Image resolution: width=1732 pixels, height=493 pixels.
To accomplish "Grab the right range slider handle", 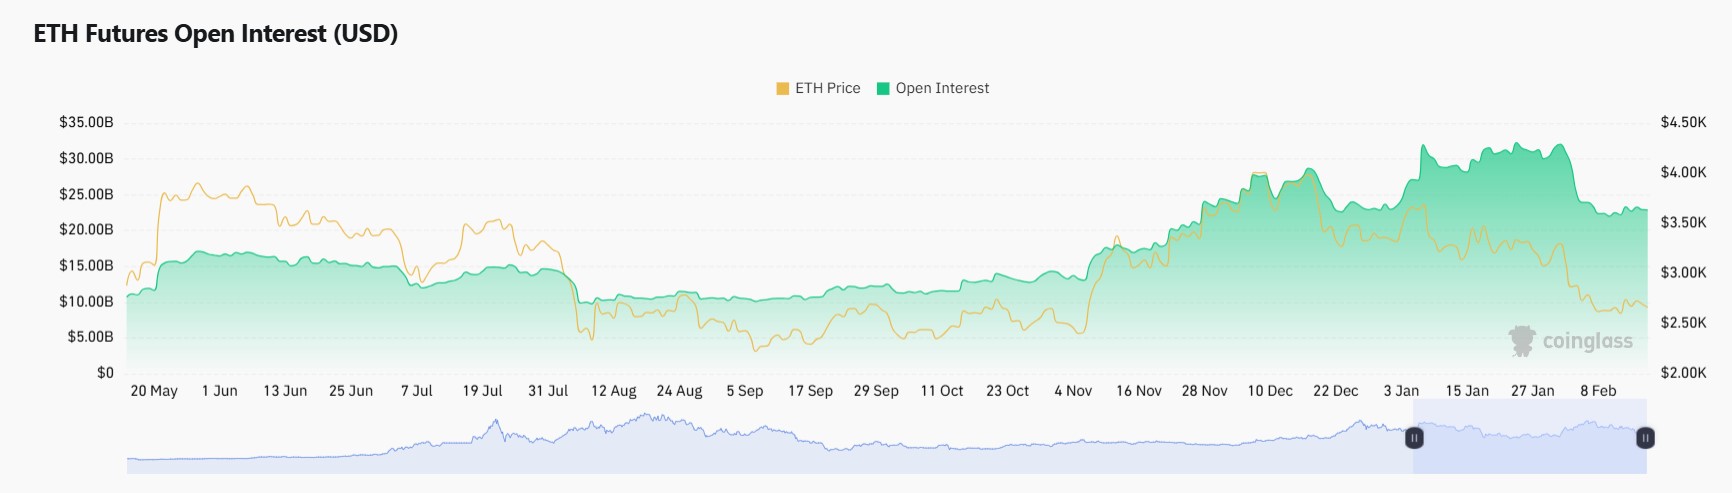I will [1645, 438].
